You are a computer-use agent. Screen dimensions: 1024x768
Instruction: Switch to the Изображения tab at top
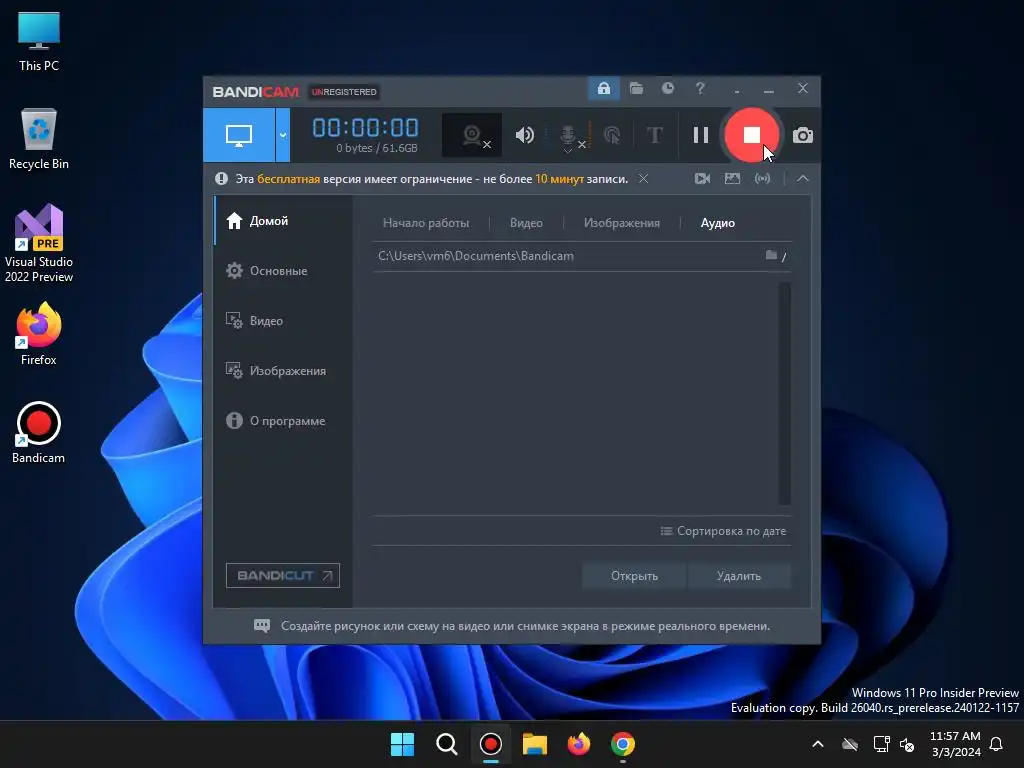coord(621,223)
